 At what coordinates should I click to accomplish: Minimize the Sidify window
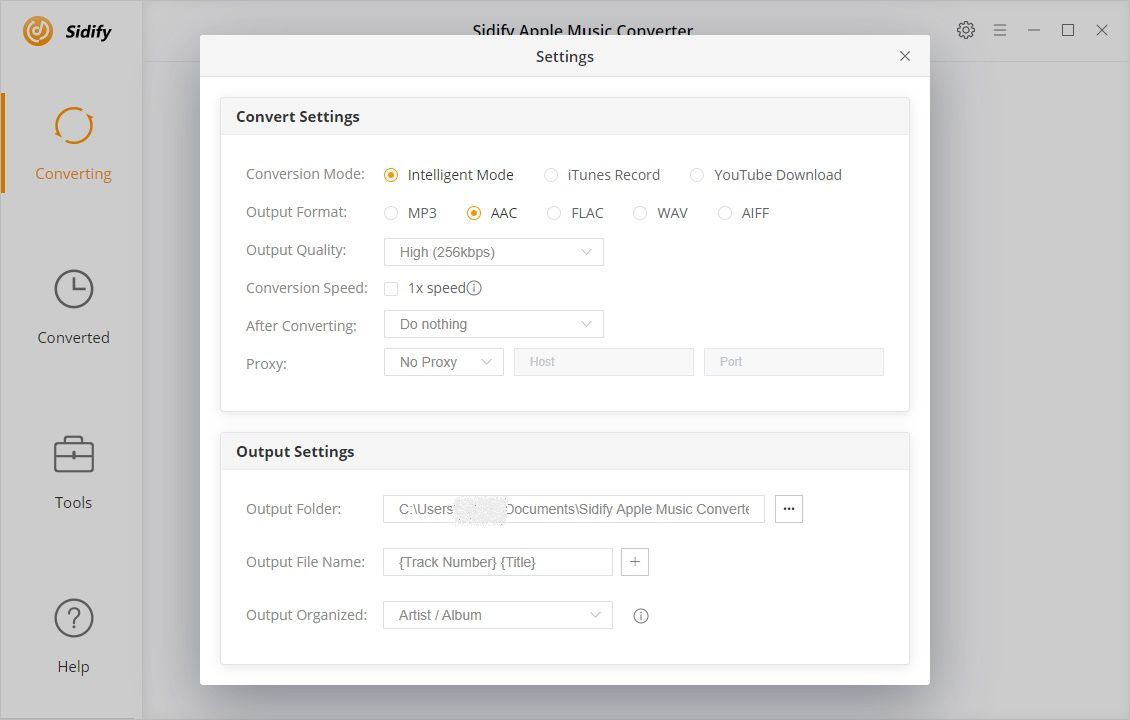(1033, 30)
